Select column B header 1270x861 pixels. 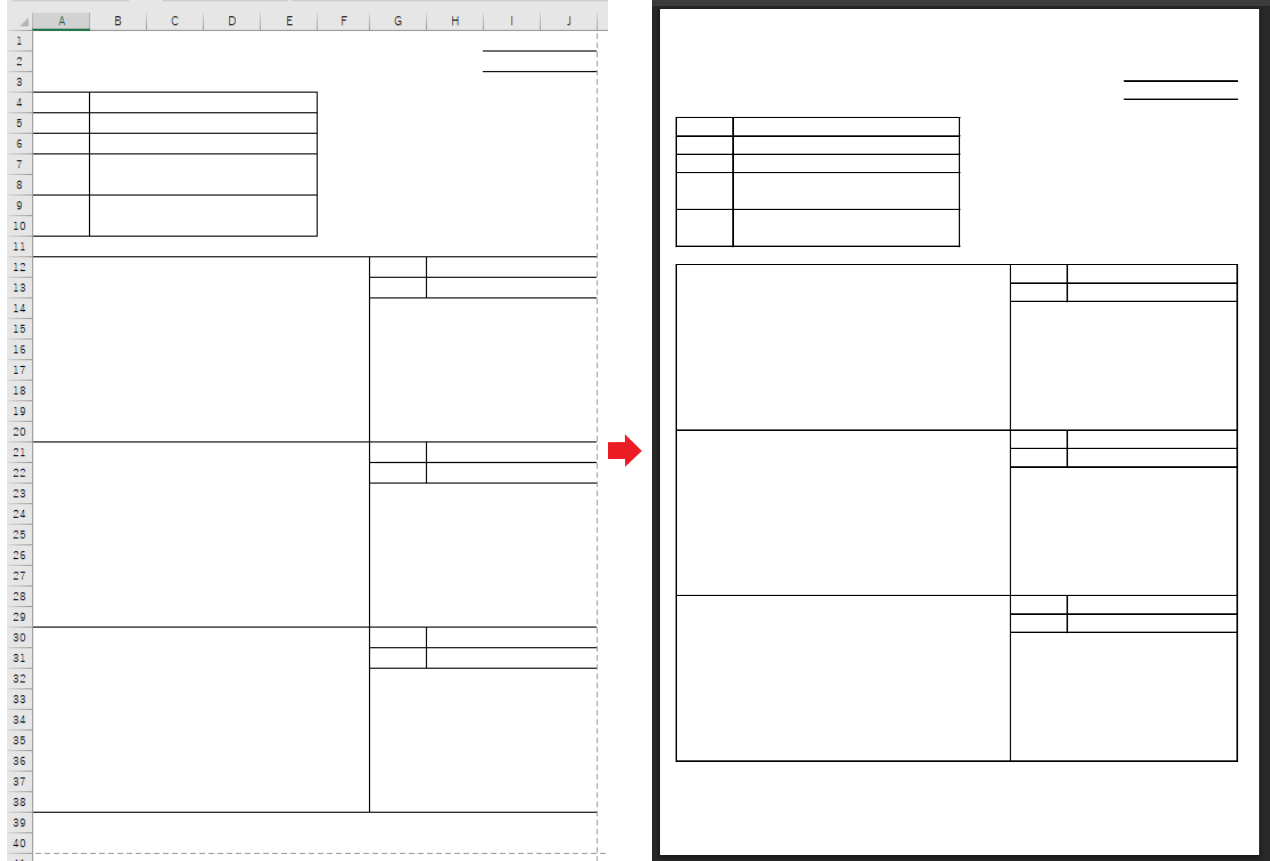118,21
